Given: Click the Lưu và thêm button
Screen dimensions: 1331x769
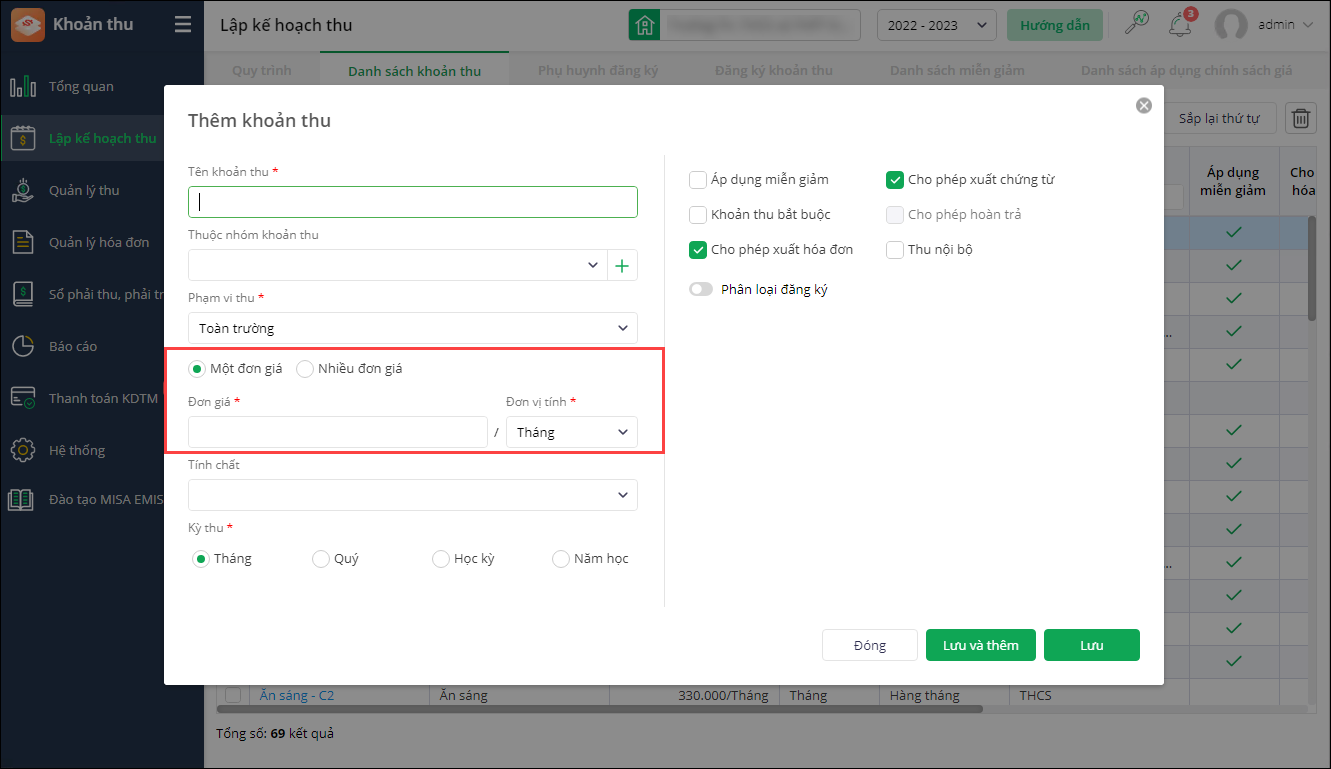Looking at the screenshot, I should (x=981, y=645).
